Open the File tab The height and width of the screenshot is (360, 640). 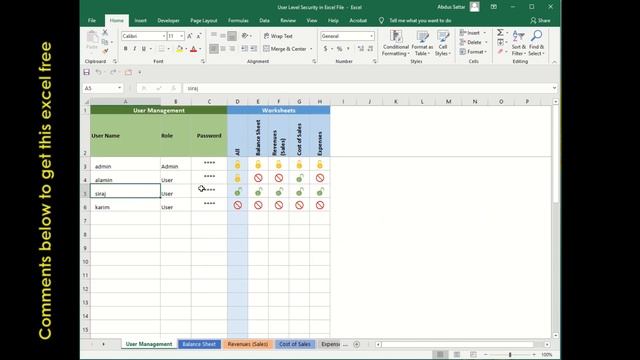[x=92, y=20]
